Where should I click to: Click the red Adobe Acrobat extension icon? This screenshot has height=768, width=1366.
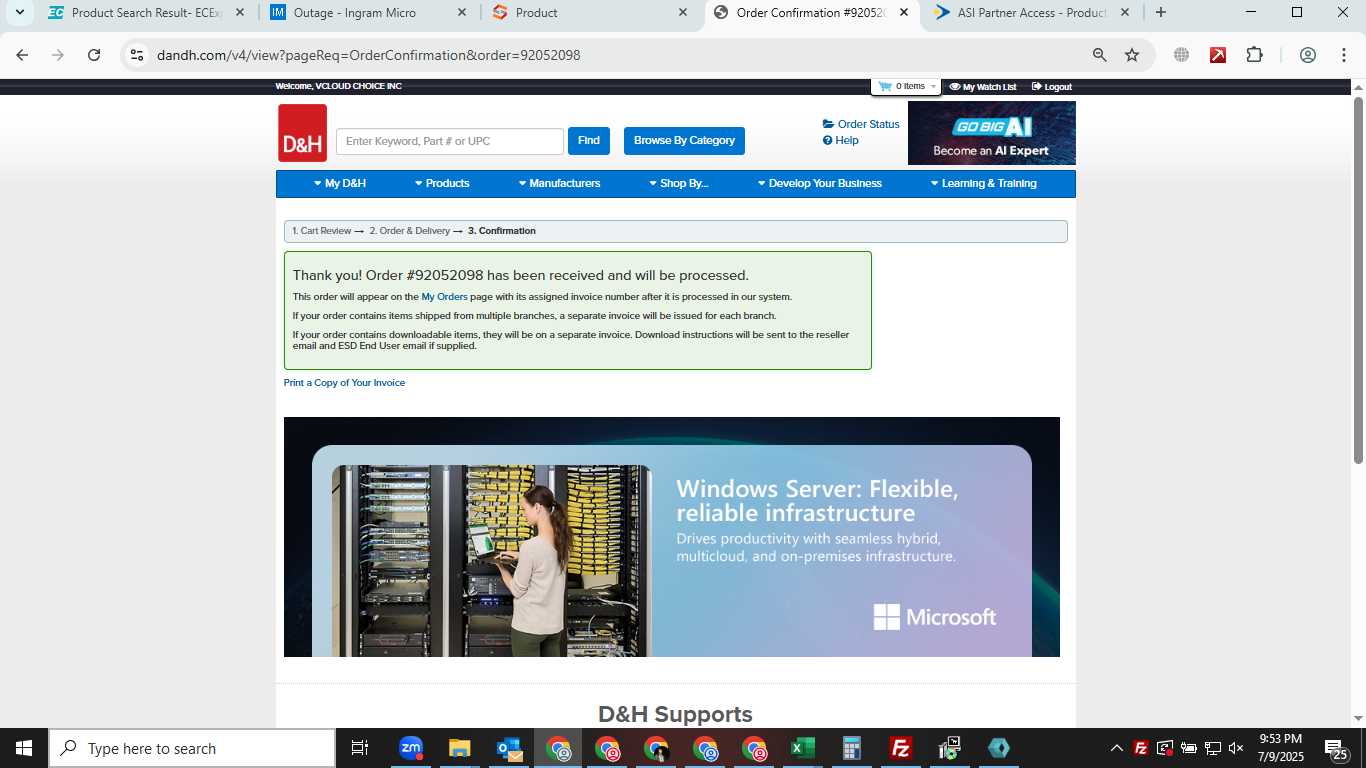coord(1218,55)
